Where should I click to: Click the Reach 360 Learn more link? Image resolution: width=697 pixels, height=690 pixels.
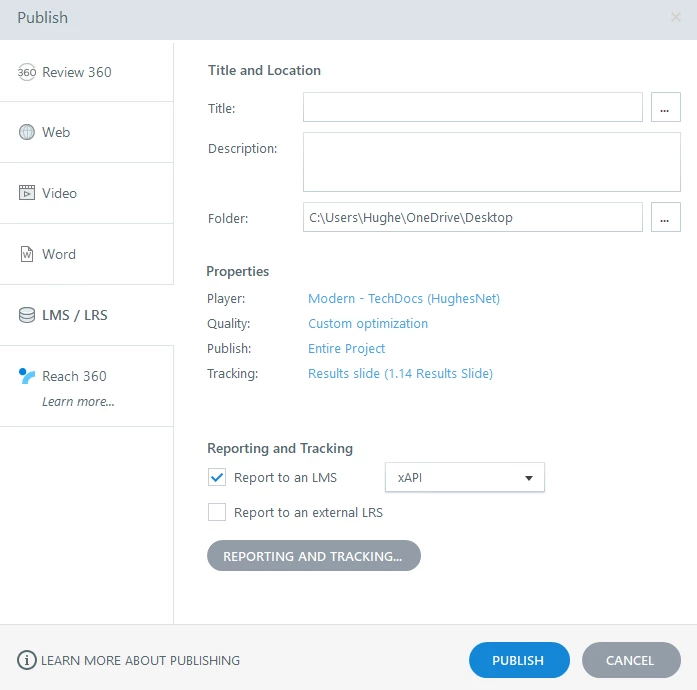78,402
